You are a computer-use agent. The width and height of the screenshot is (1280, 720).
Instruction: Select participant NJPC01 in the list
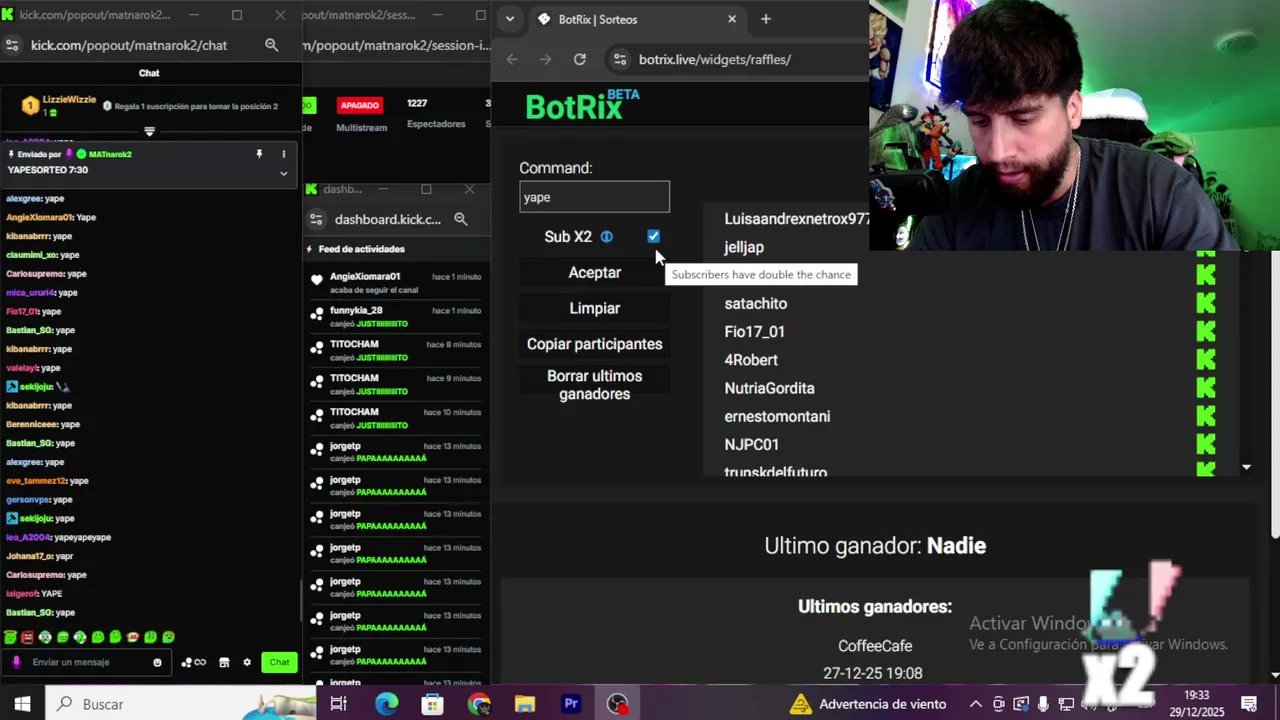coord(751,444)
